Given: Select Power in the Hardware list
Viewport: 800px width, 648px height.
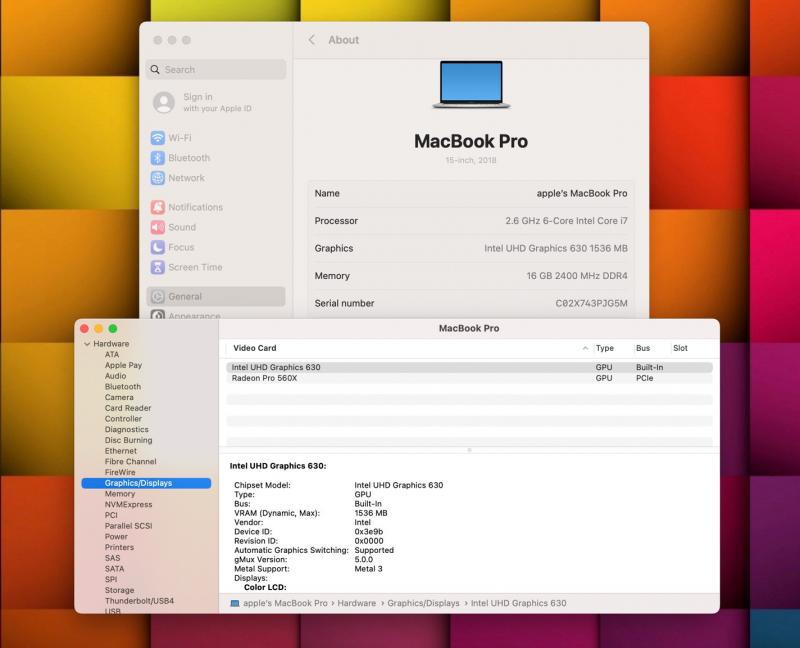Looking at the screenshot, I should coord(116,537).
